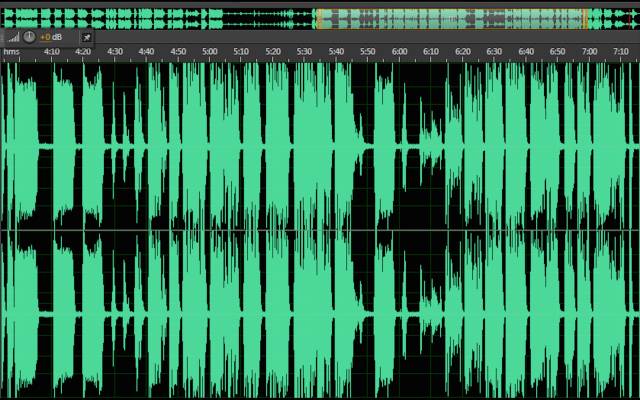Click the 7:10 mark on the ruler
The image size is (640, 400).
click(x=620, y=51)
